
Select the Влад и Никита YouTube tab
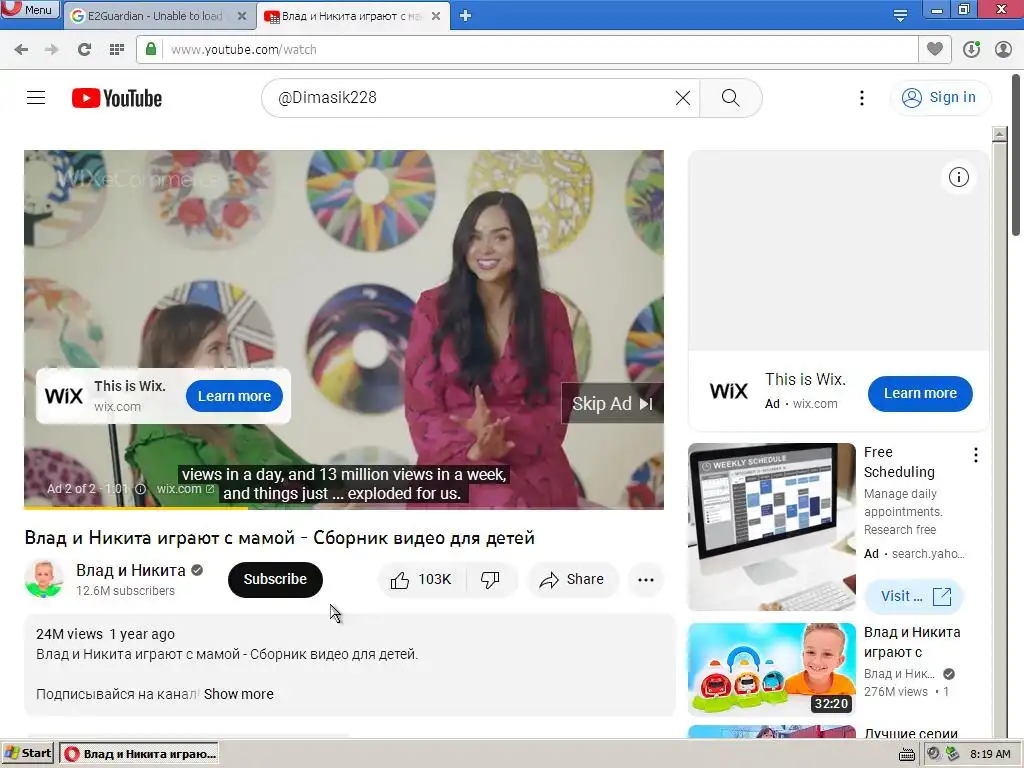tap(351, 16)
